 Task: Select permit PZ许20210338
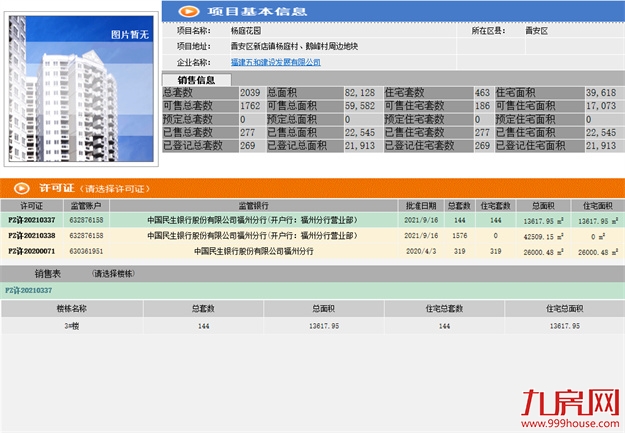(32, 236)
